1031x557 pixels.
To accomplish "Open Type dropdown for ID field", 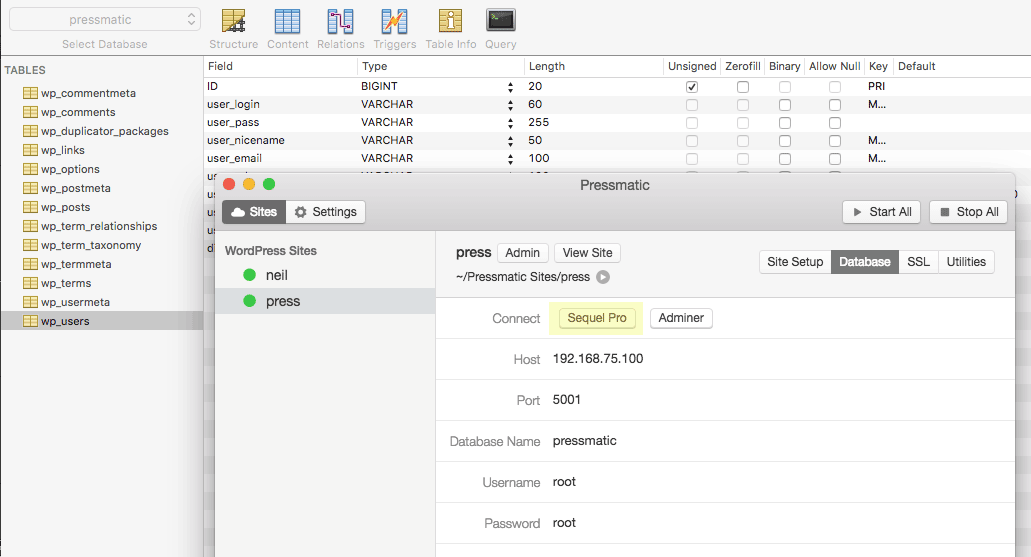I will click(x=510, y=87).
